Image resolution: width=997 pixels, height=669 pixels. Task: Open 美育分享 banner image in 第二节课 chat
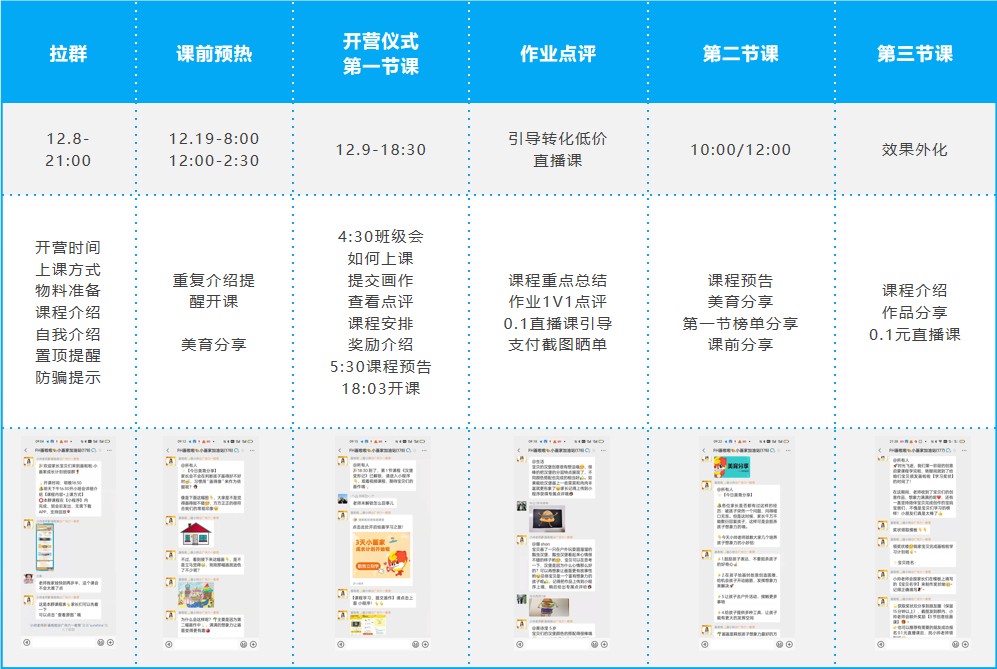[732, 467]
